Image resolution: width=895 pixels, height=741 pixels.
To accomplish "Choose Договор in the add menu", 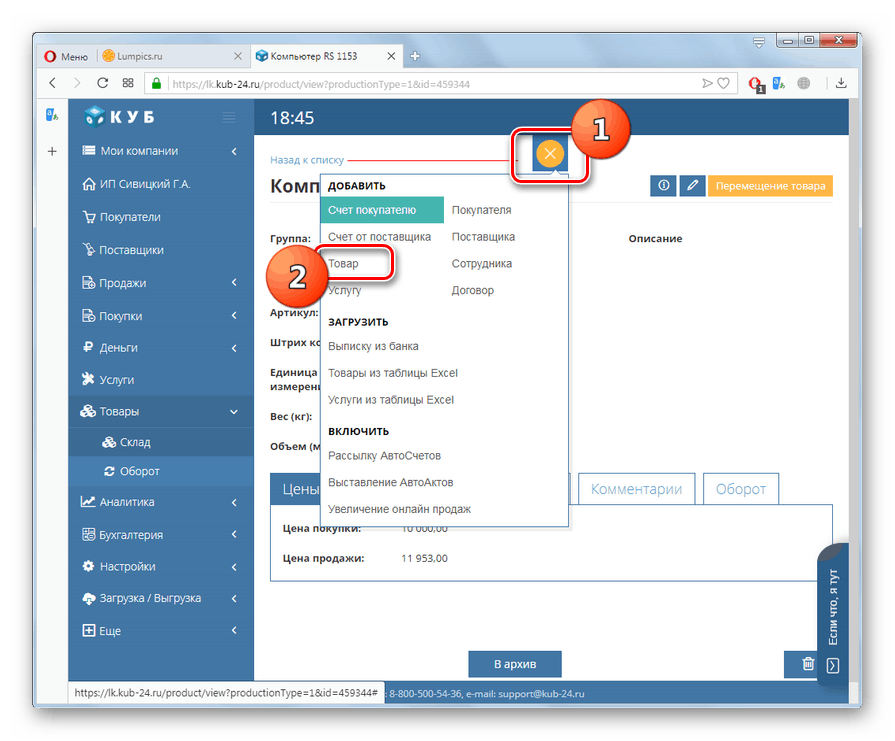I will pos(473,290).
